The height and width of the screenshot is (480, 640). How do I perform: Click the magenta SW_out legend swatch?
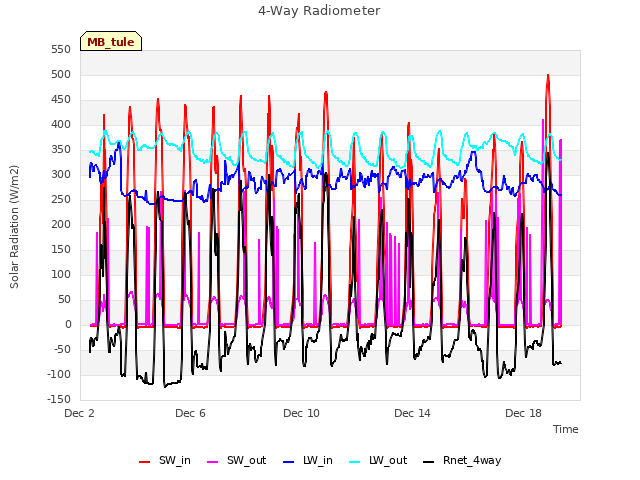pos(213,462)
